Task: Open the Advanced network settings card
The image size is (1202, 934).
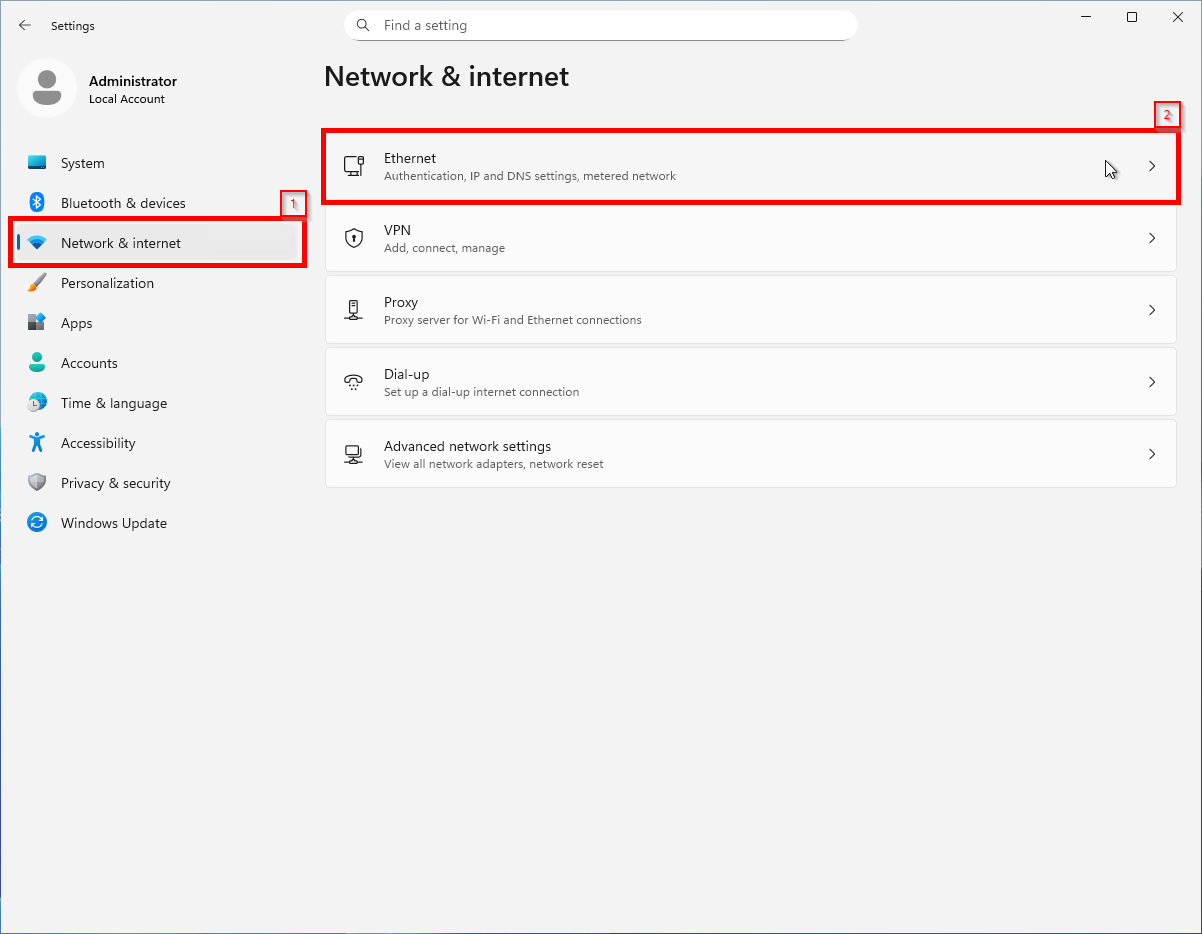Action: (751, 454)
